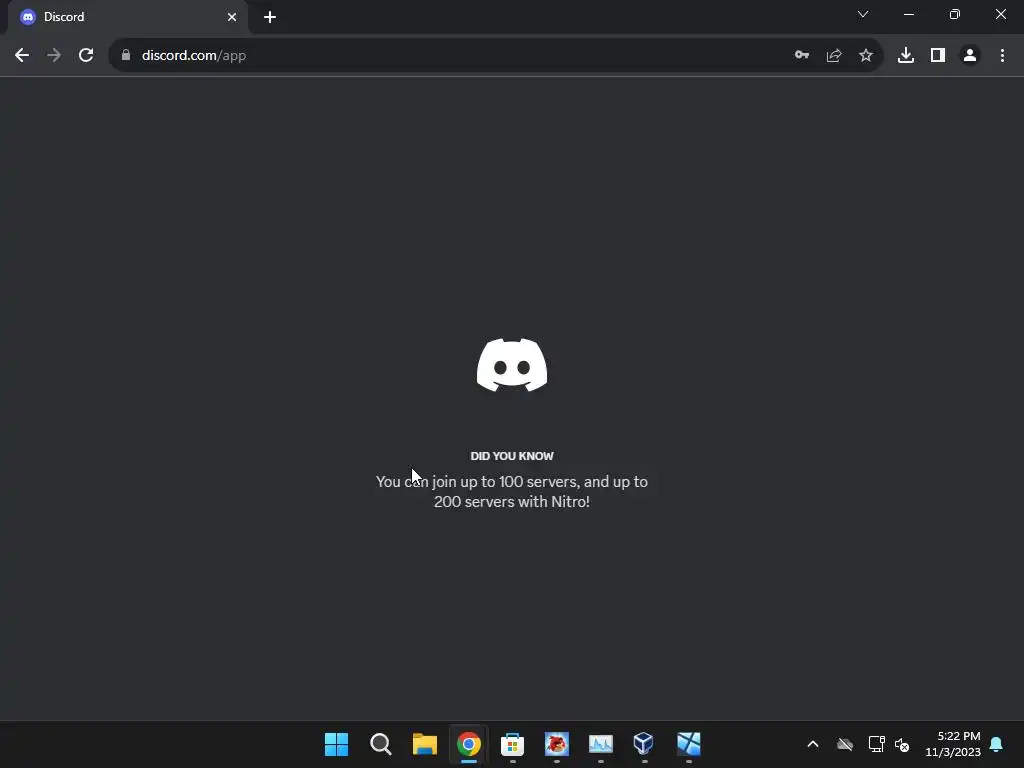Click the Chrome taskbar icon

(468, 744)
